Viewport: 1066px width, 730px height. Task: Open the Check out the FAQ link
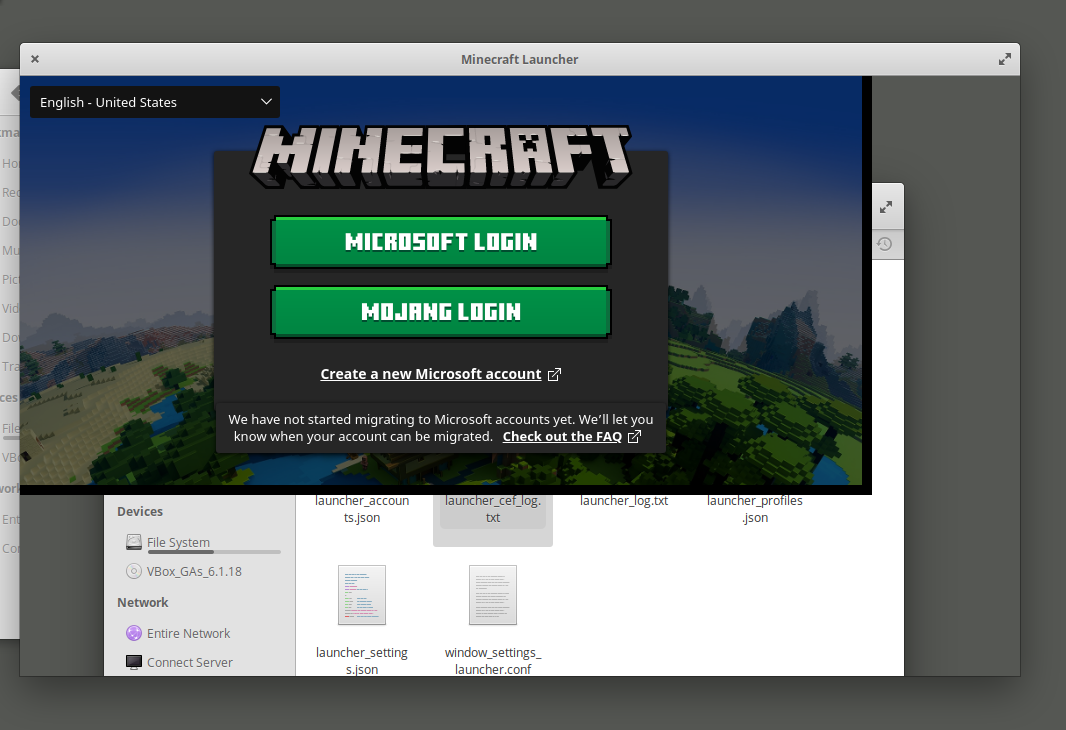(562, 436)
